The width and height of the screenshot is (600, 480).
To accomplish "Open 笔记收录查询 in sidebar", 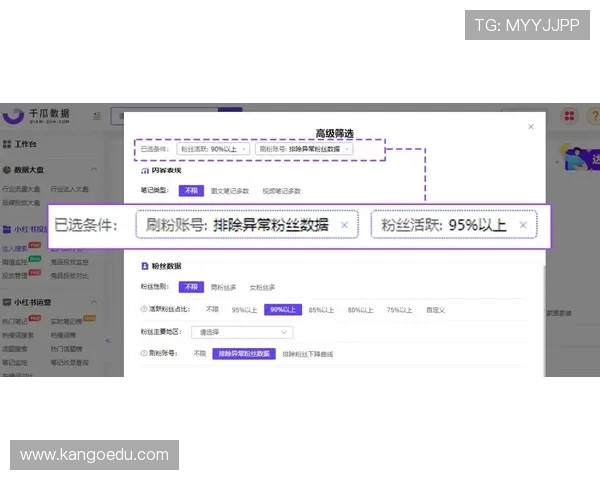I will [69, 362].
